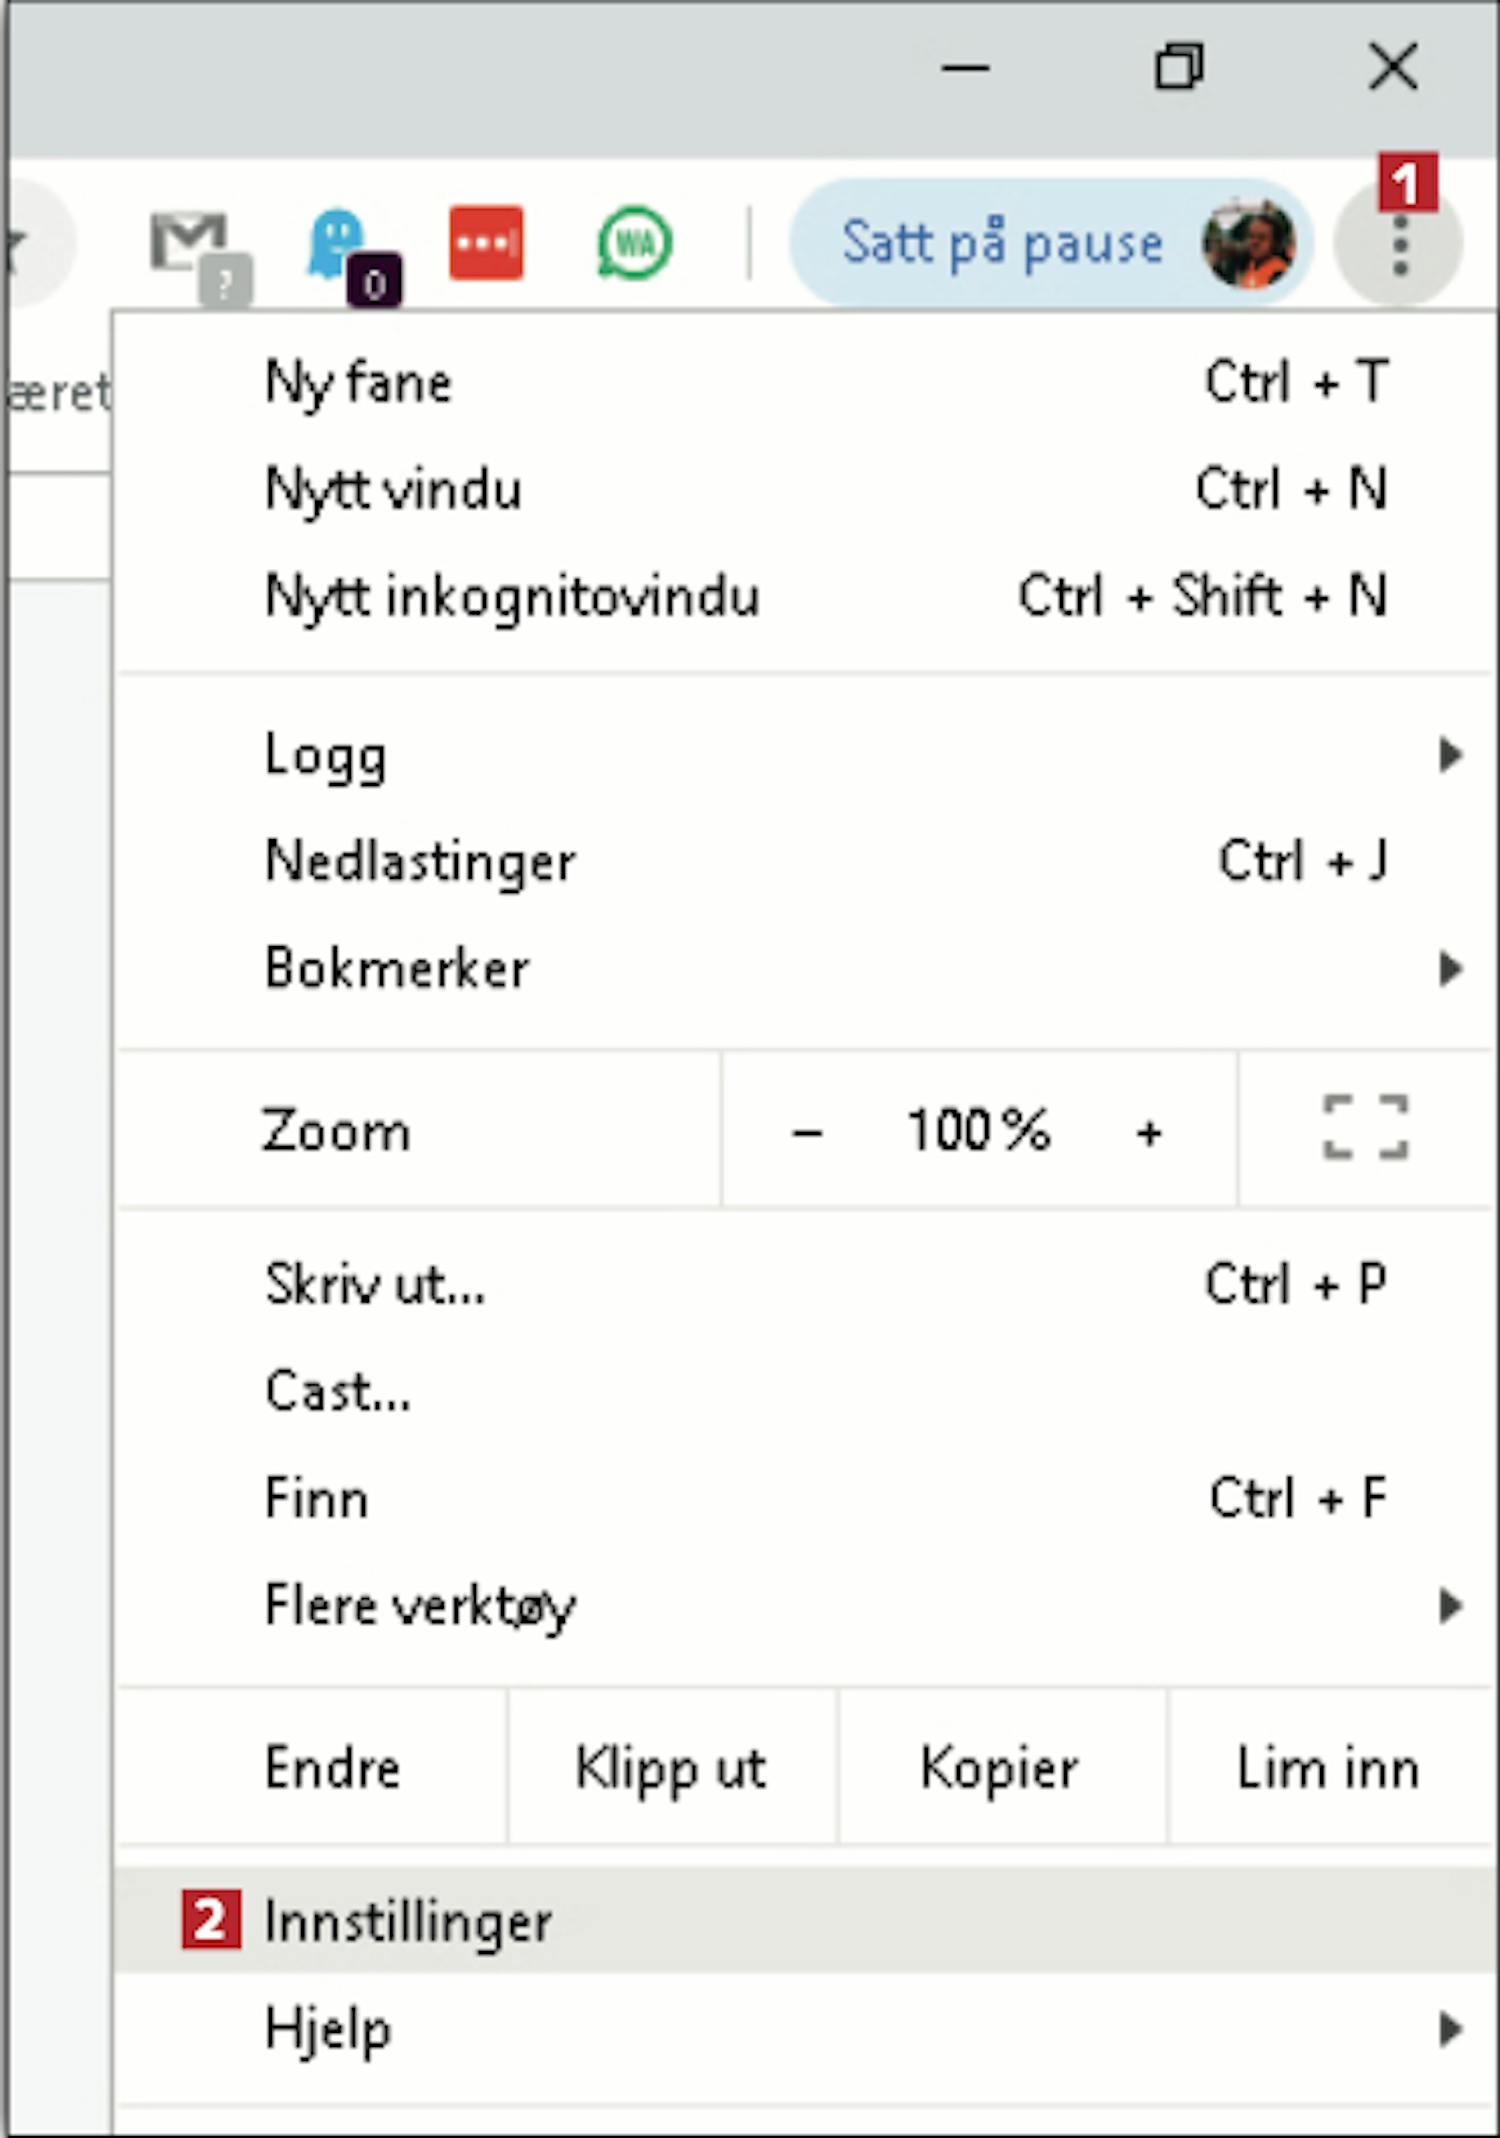Click the Lim inn button
The width and height of the screenshot is (1500, 2138).
tap(1328, 1768)
